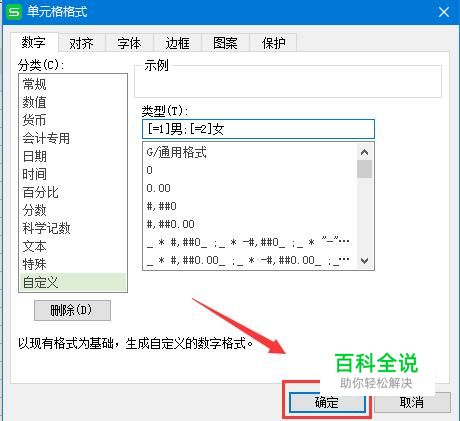
Task: Click the 类型 format code input field
Action: point(258,129)
